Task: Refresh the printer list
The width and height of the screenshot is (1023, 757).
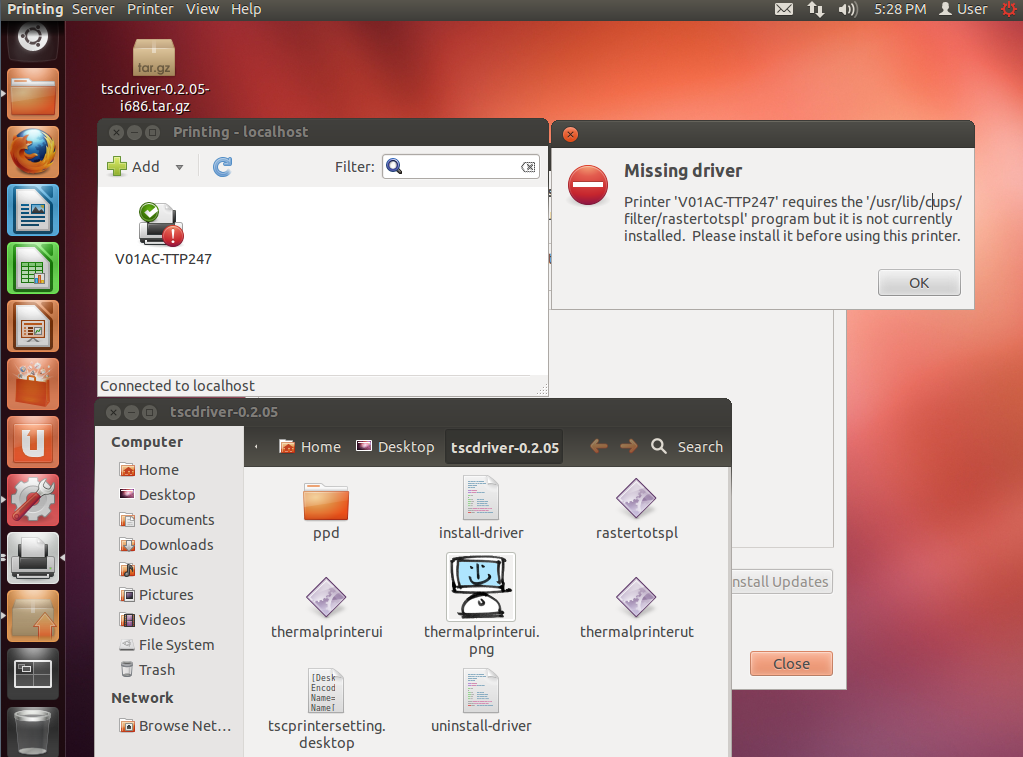Action: coord(221,166)
